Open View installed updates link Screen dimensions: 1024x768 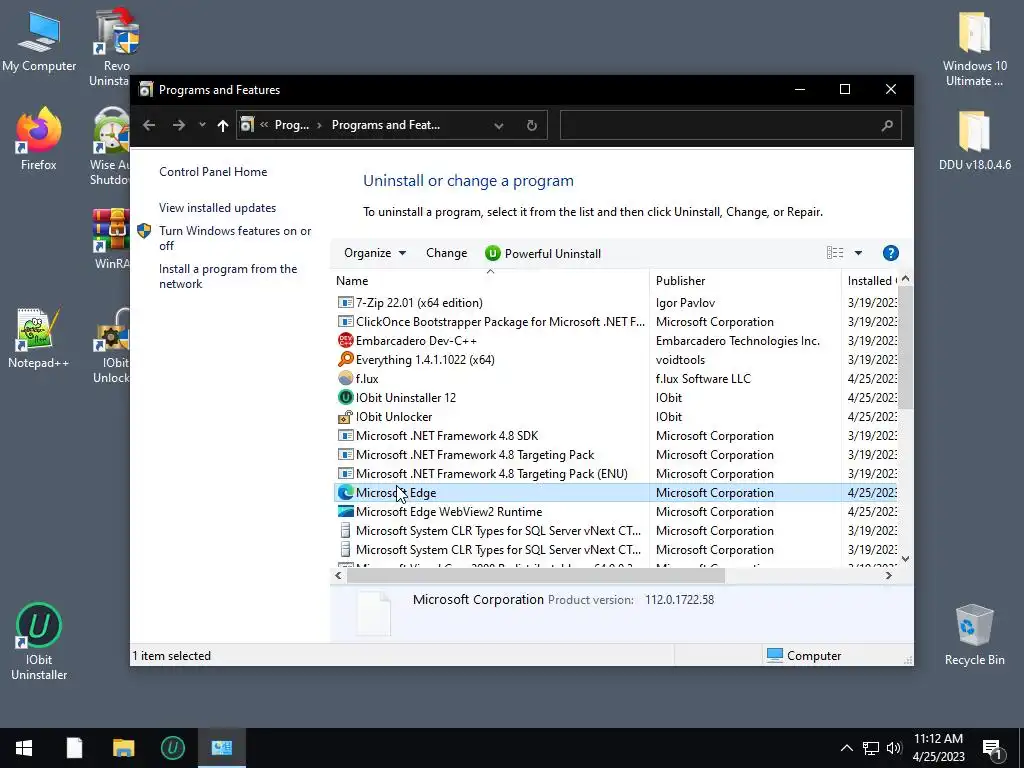tap(217, 208)
